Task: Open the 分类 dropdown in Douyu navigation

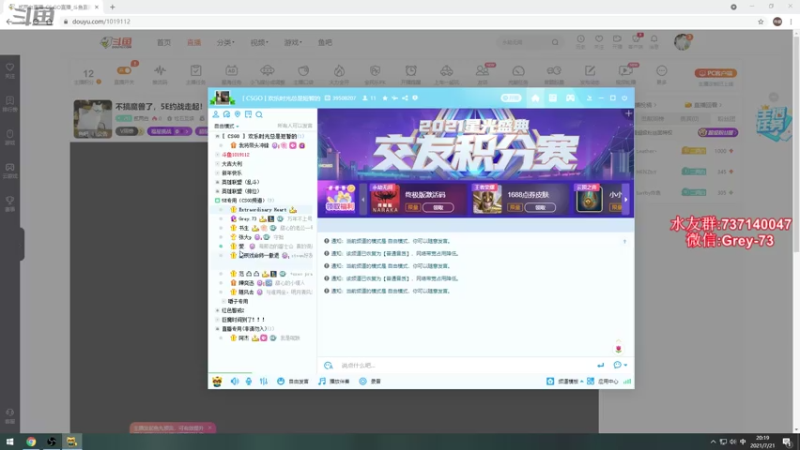Action: [x=225, y=42]
